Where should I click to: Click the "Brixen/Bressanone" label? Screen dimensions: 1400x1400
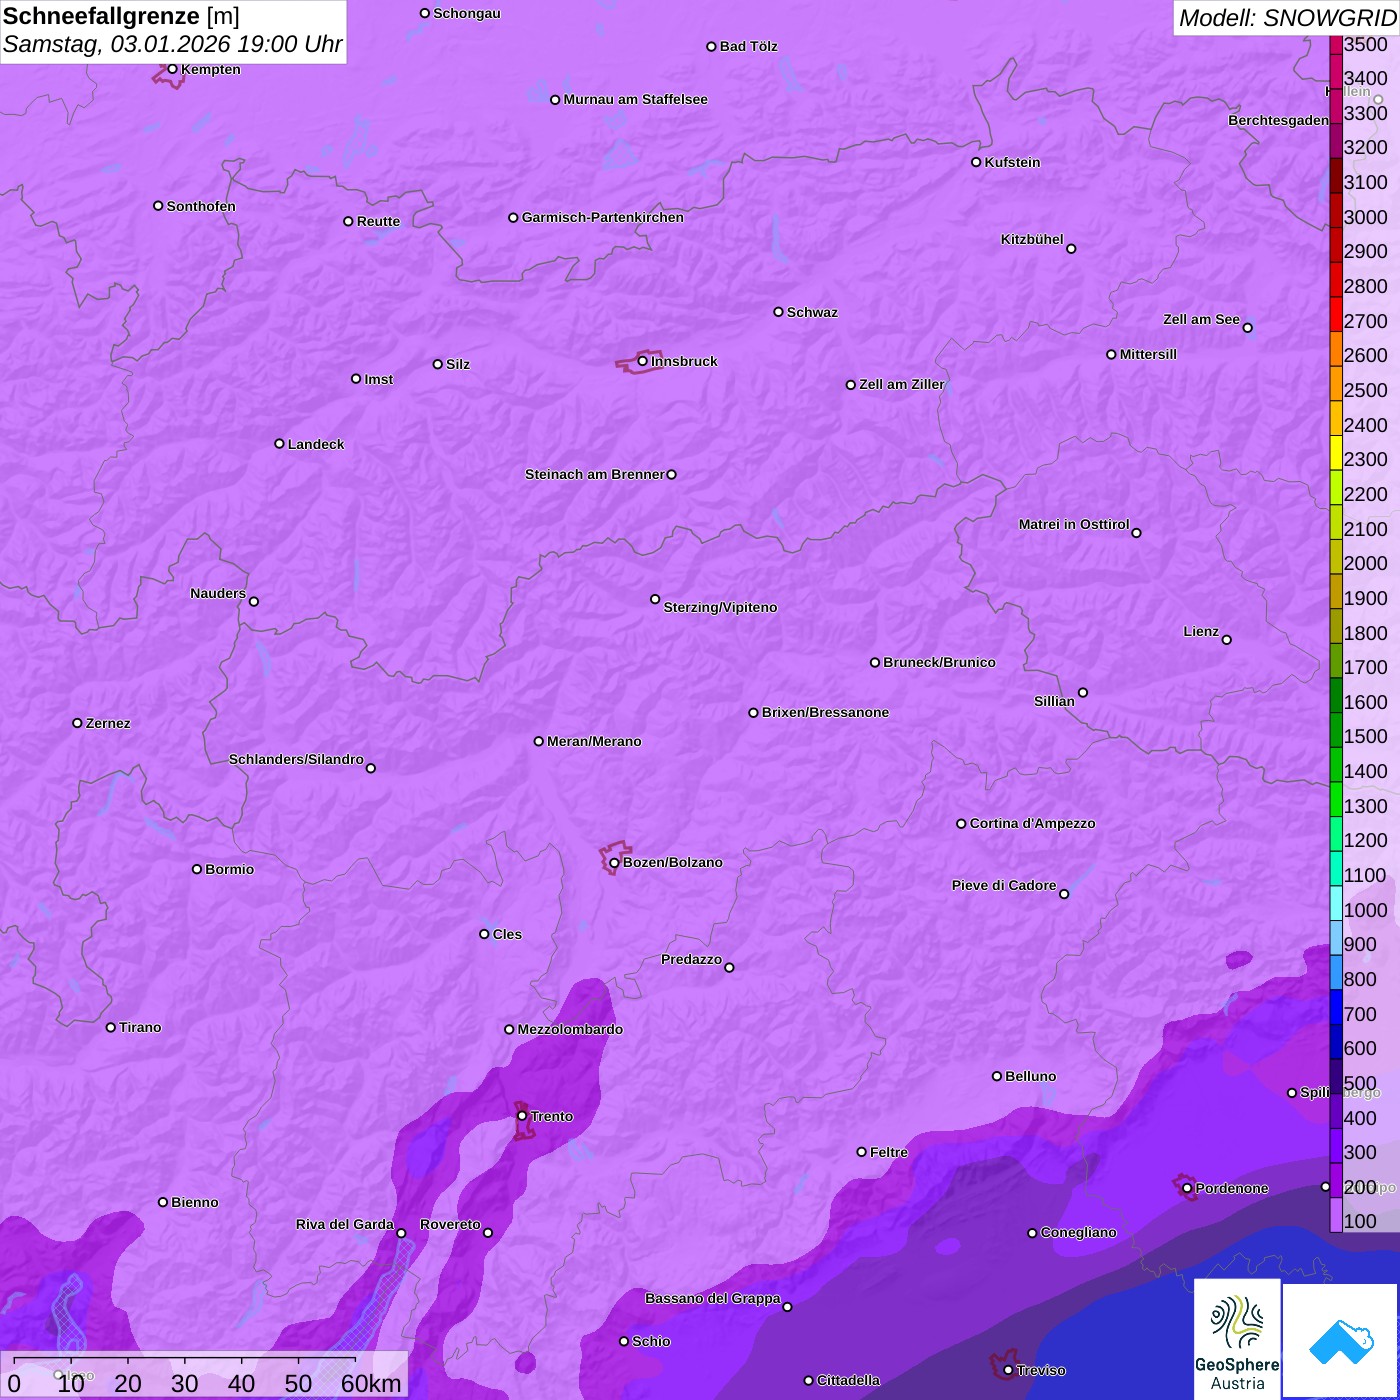coord(825,712)
